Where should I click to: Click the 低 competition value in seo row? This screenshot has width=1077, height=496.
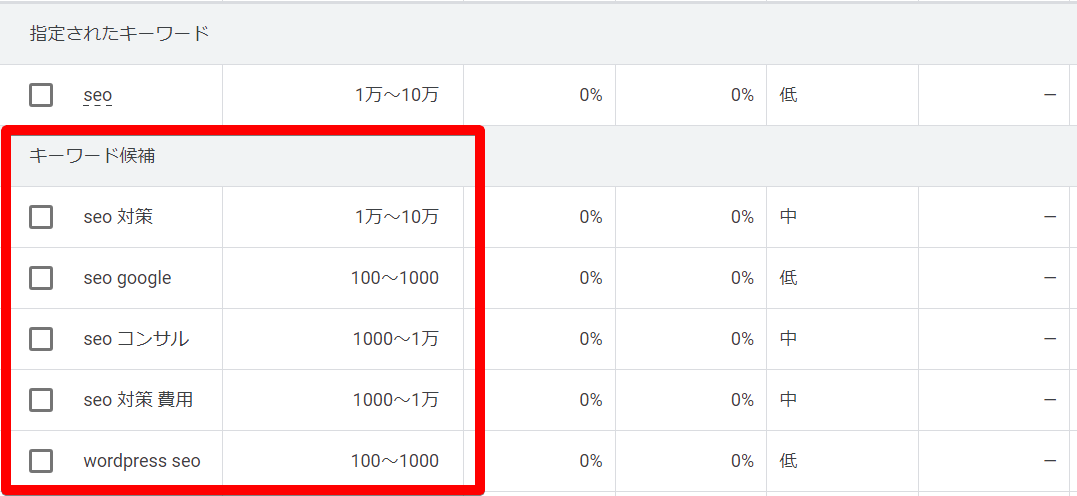[x=788, y=96]
